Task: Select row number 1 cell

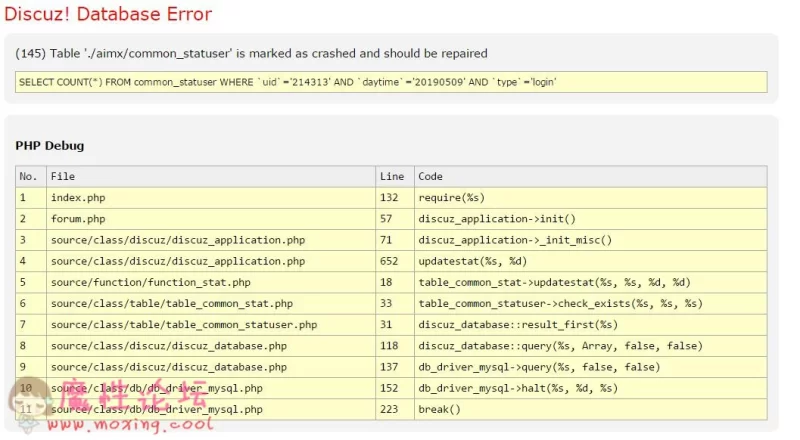Action: [31, 198]
